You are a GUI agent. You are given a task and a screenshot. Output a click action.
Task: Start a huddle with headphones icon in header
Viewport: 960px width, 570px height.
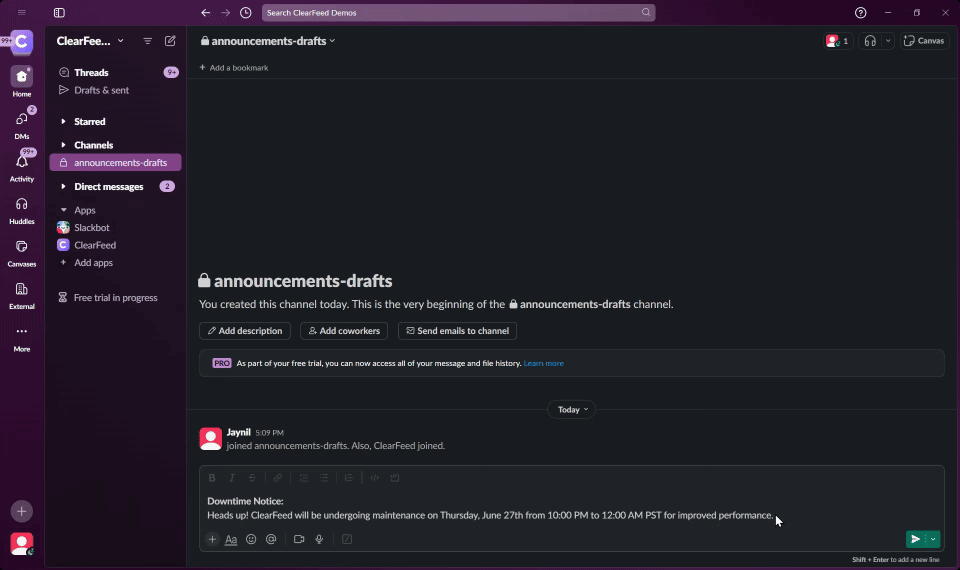click(x=870, y=41)
